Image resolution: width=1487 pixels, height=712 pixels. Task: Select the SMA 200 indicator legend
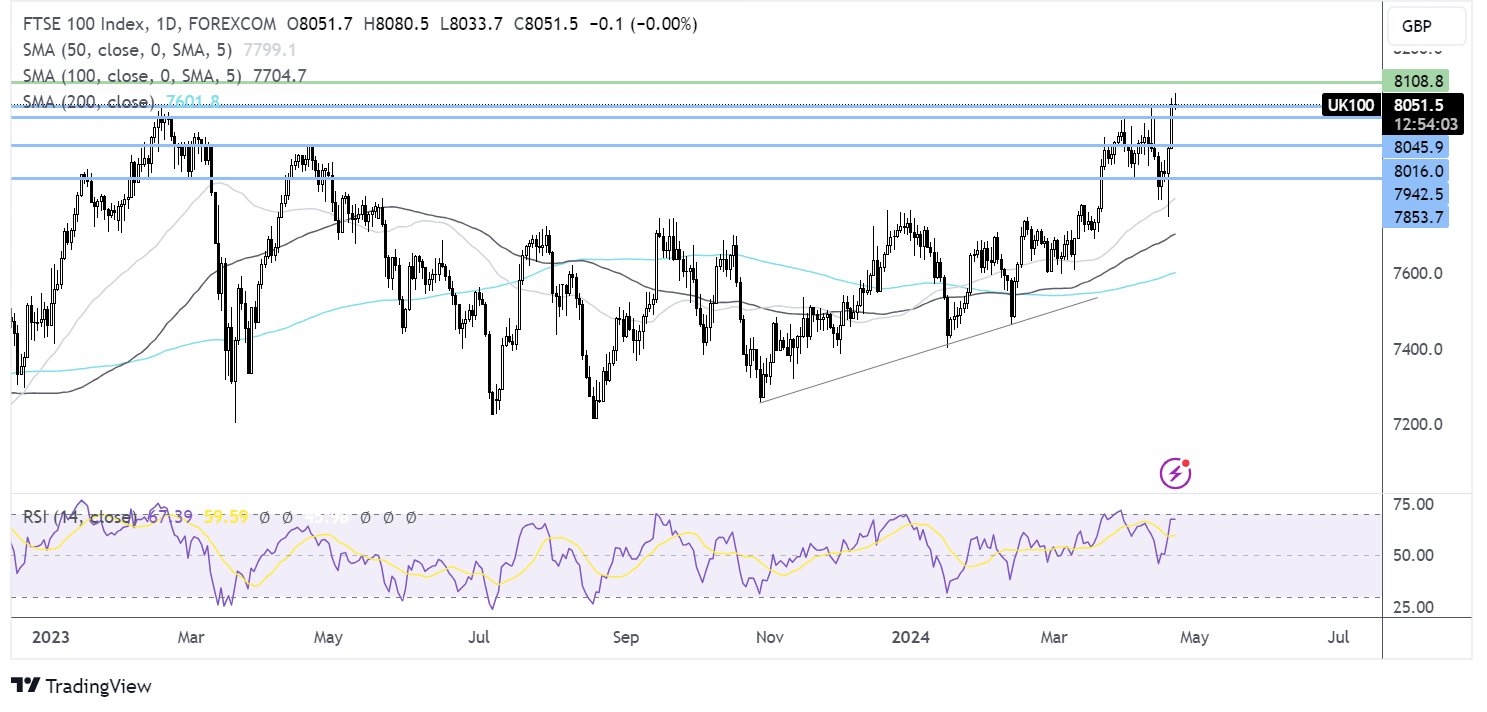point(121,101)
